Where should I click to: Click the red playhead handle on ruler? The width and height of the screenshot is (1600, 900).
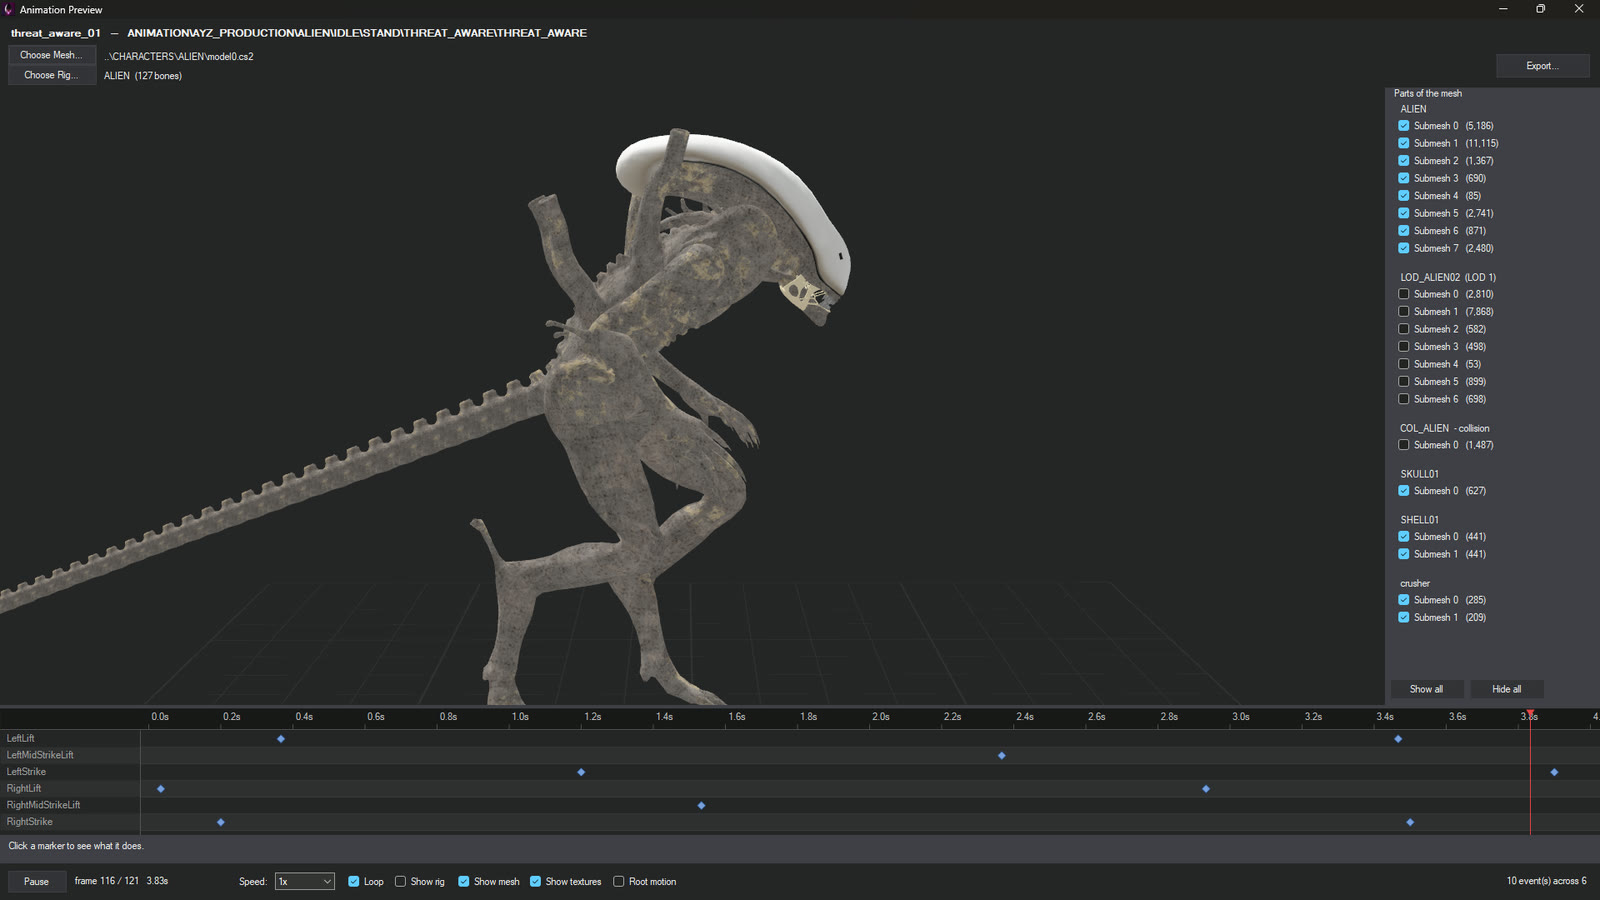point(1530,713)
